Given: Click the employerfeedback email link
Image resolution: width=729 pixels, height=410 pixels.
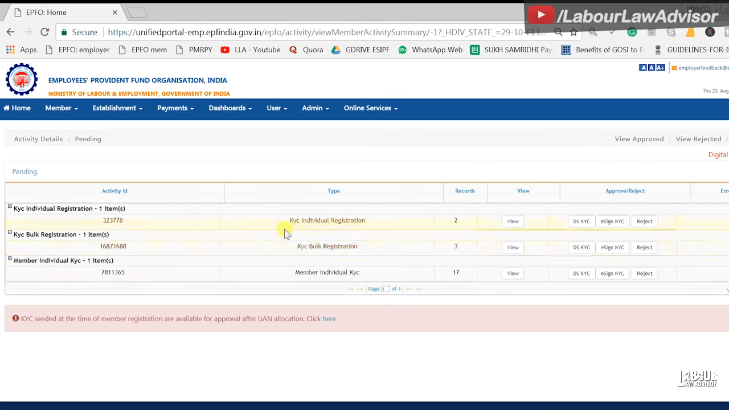Looking at the screenshot, I should (x=701, y=68).
